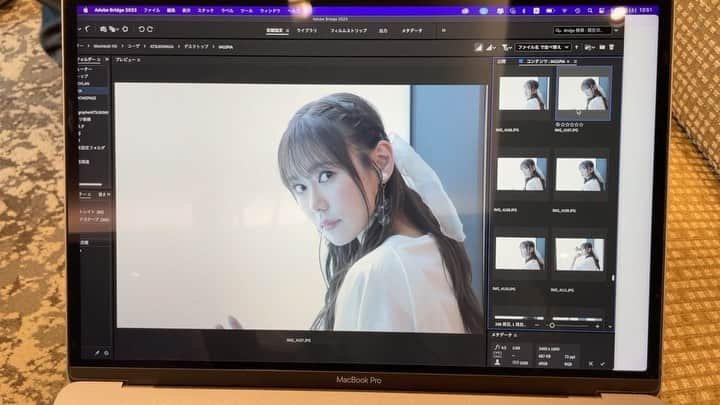Click the camera import photos icon
Screen dimensions: 720x405
coord(103,29)
